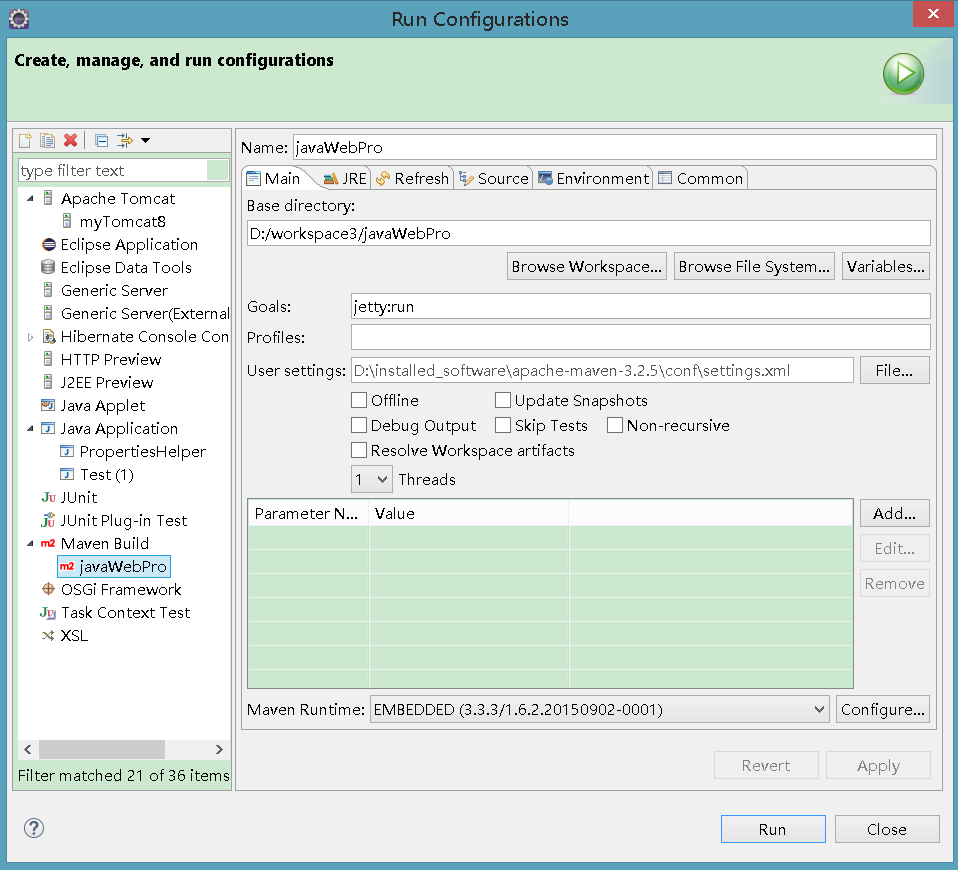Select Java Application category
Image resolution: width=958 pixels, height=870 pixels.
119,429
